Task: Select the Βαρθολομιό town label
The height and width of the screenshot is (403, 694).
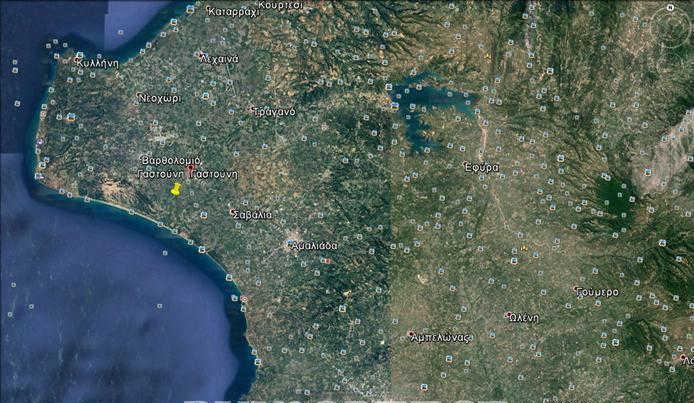Action: click(172, 160)
